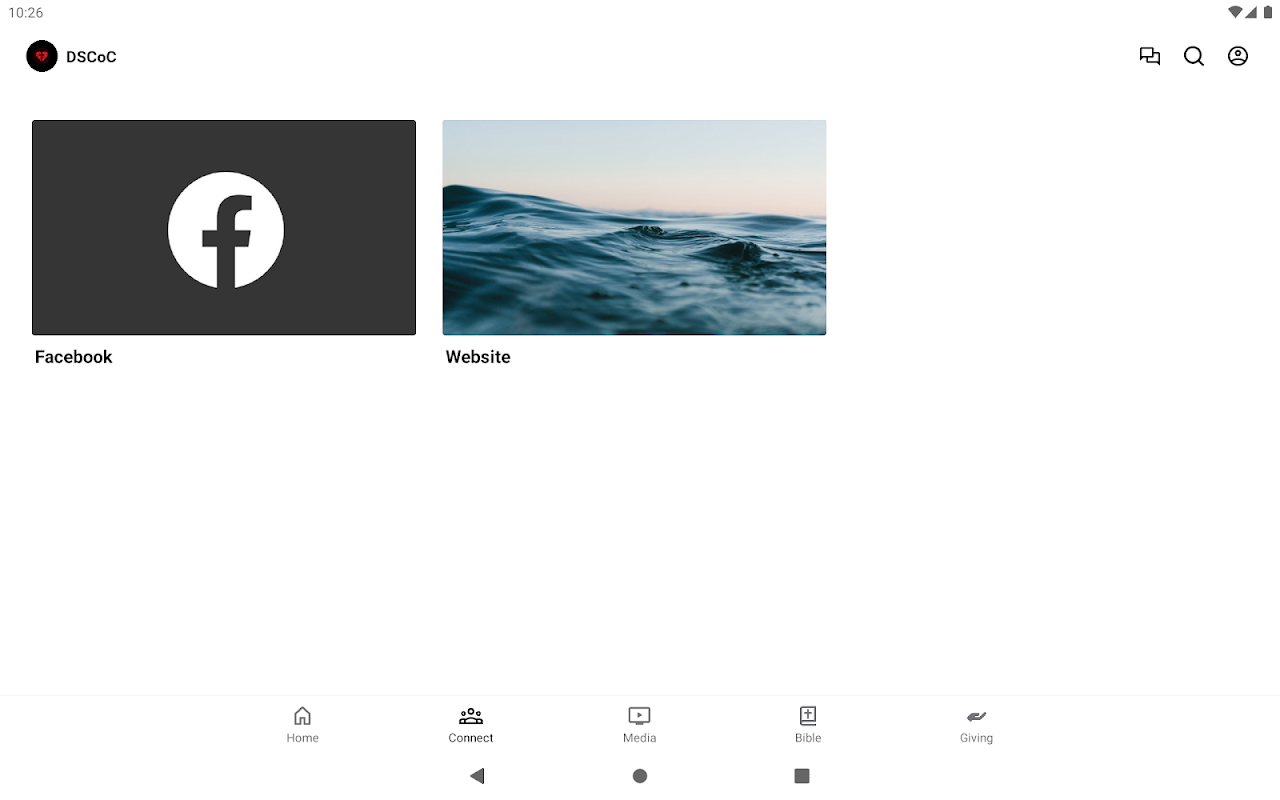
Task: Open the user profile account icon
Action: point(1238,56)
